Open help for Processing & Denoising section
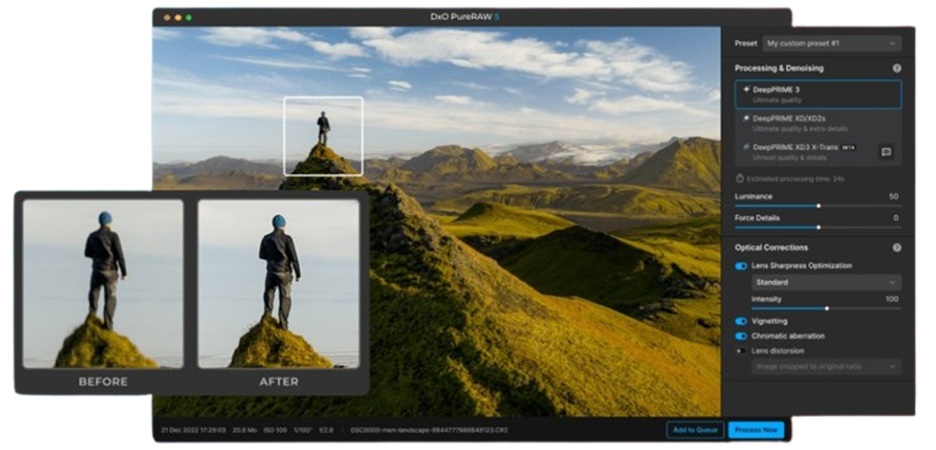 [x=896, y=68]
